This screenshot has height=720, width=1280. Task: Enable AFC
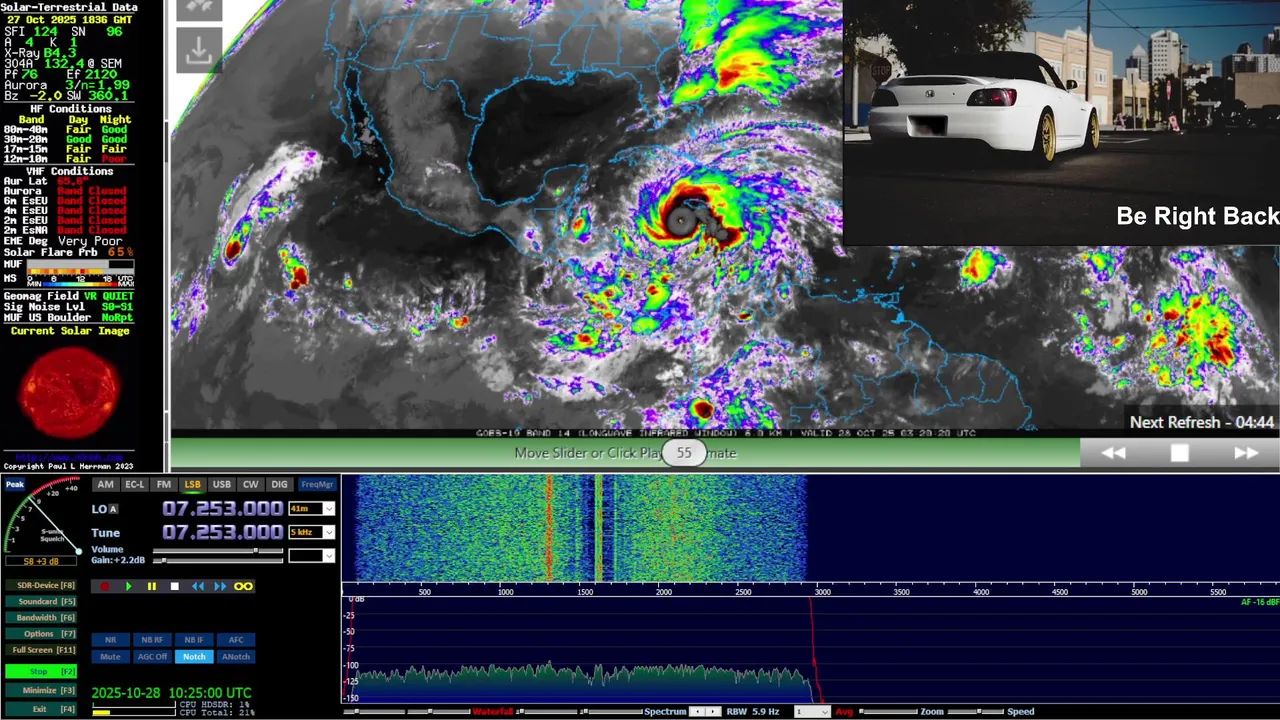tap(236, 640)
